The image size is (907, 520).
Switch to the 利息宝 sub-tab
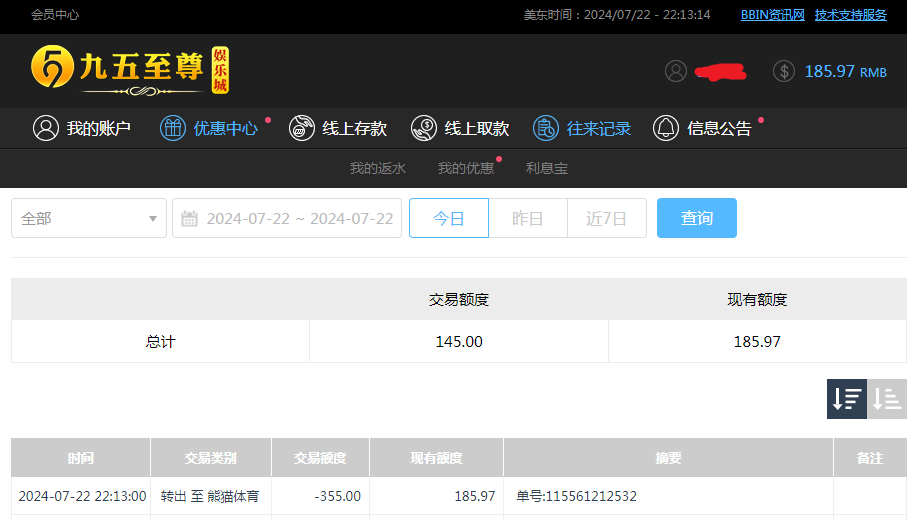coord(546,168)
